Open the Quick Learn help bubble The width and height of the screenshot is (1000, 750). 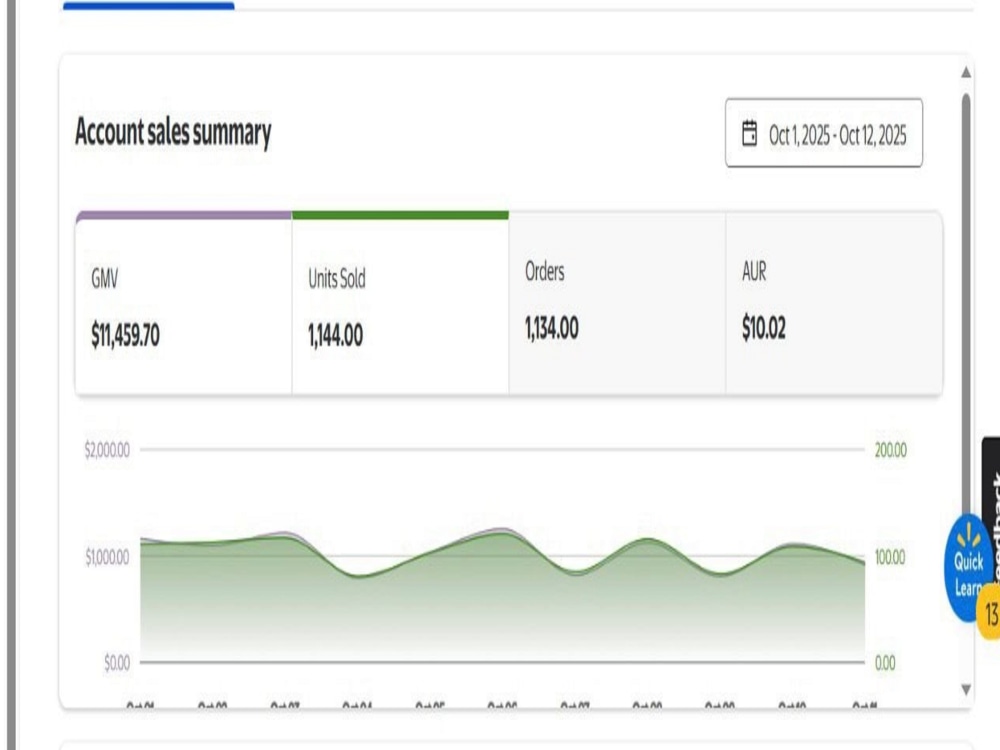[x=967, y=568]
